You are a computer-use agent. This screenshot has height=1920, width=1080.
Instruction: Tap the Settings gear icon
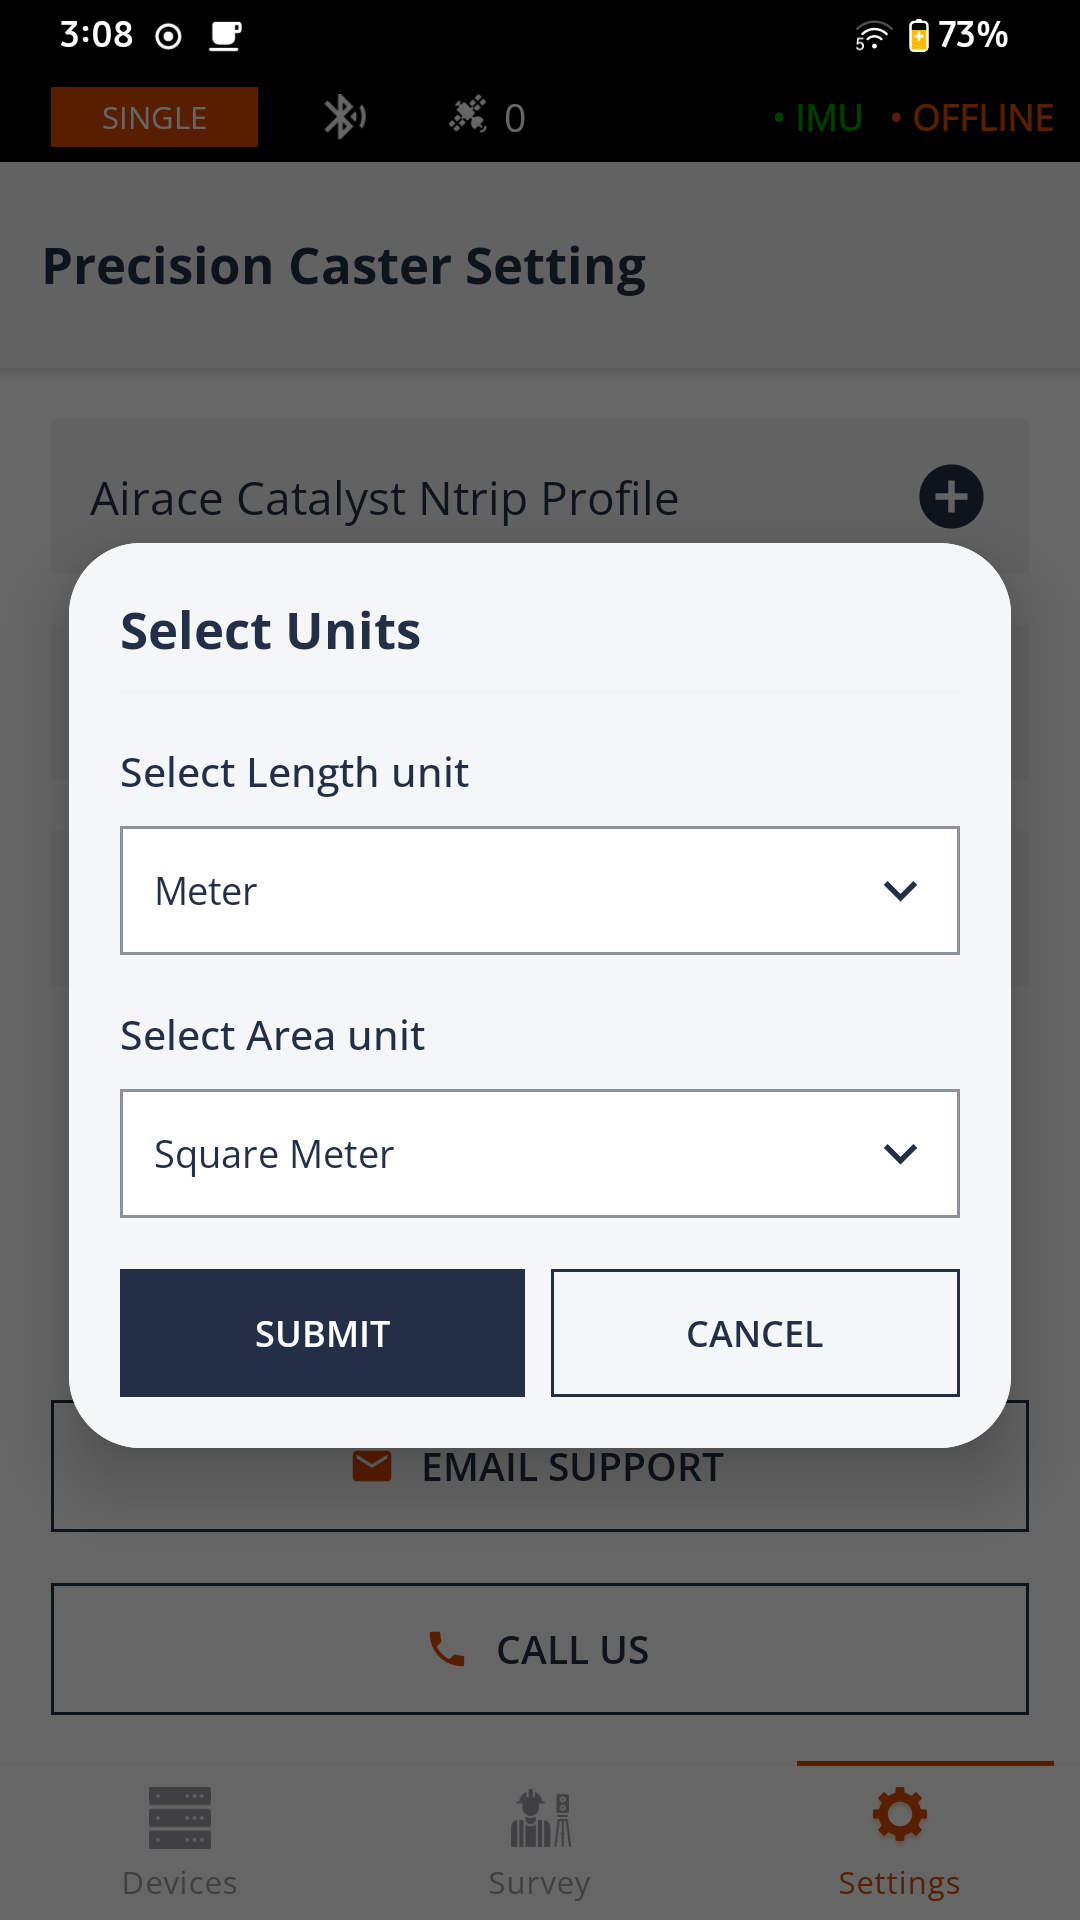(899, 1814)
